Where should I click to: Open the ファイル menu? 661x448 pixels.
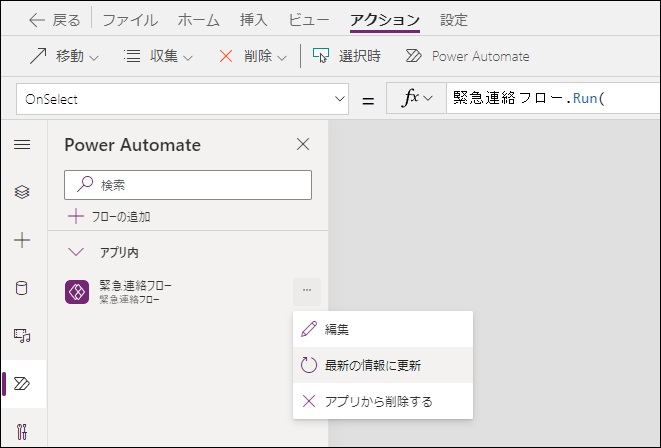[x=130, y=20]
